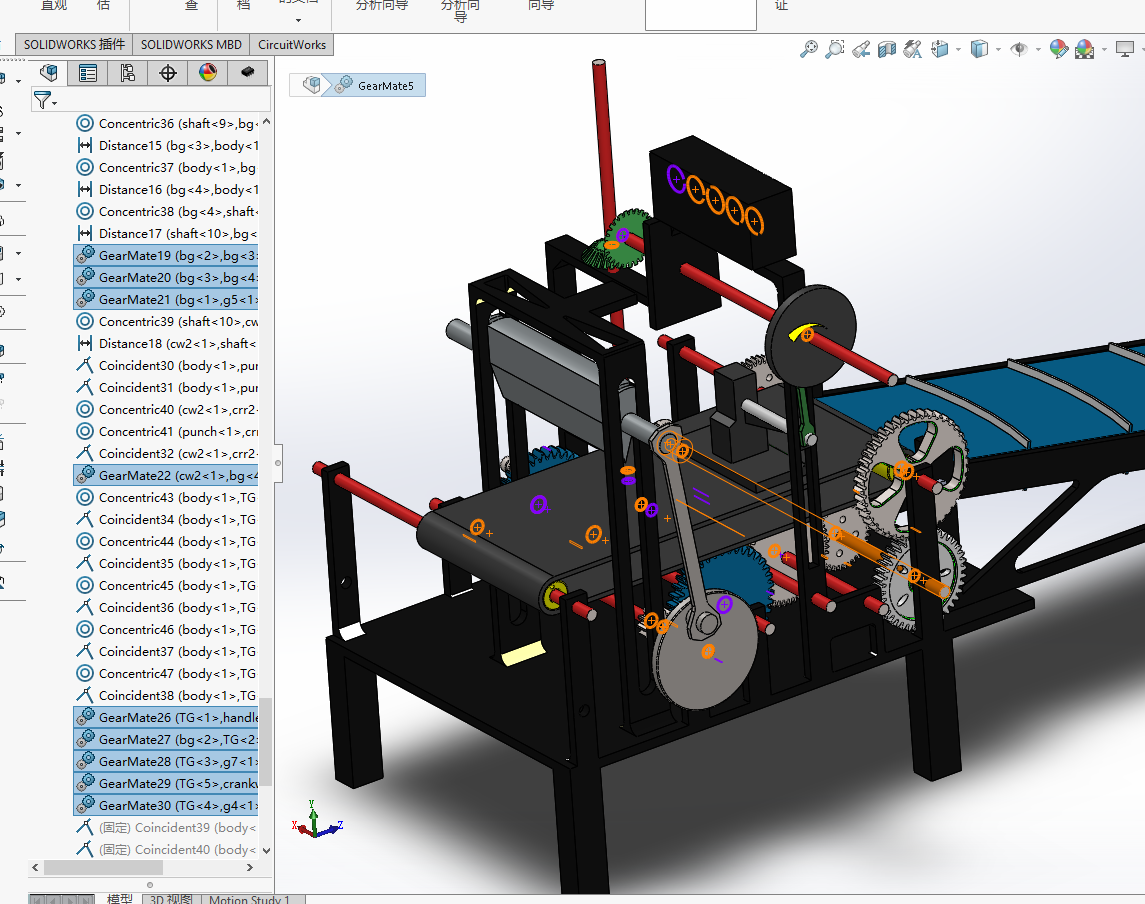
Task: Select GearMate29 (TG<5>,crank) in tree
Action: click(x=166, y=784)
